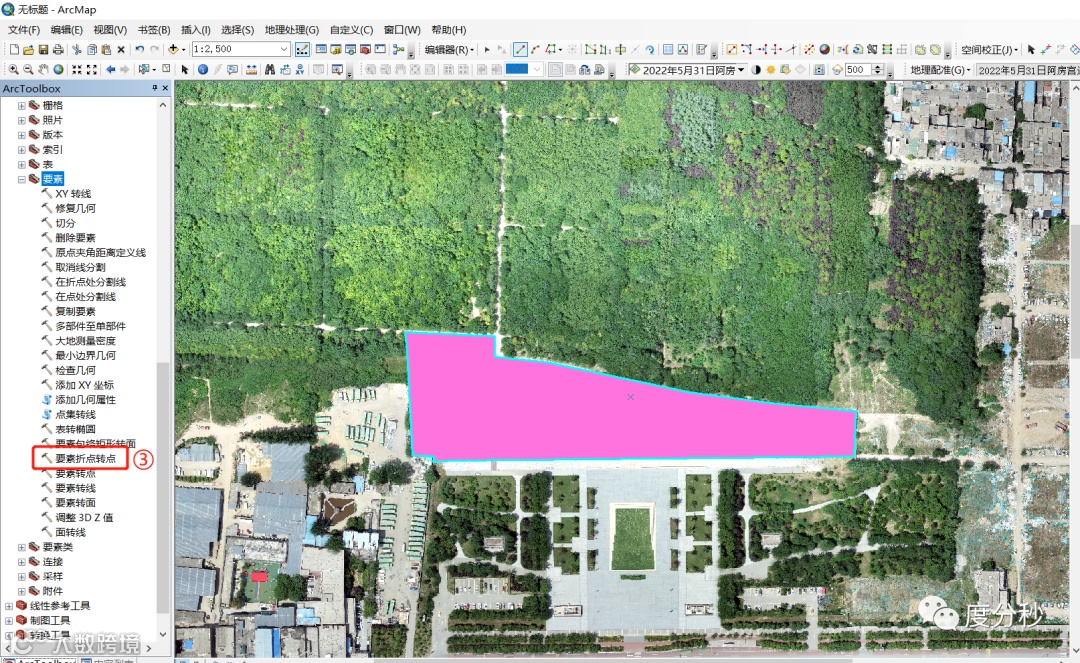Open a map document via folder icon
Image resolution: width=1080 pixels, height=663 pixels.
point(28,50)
